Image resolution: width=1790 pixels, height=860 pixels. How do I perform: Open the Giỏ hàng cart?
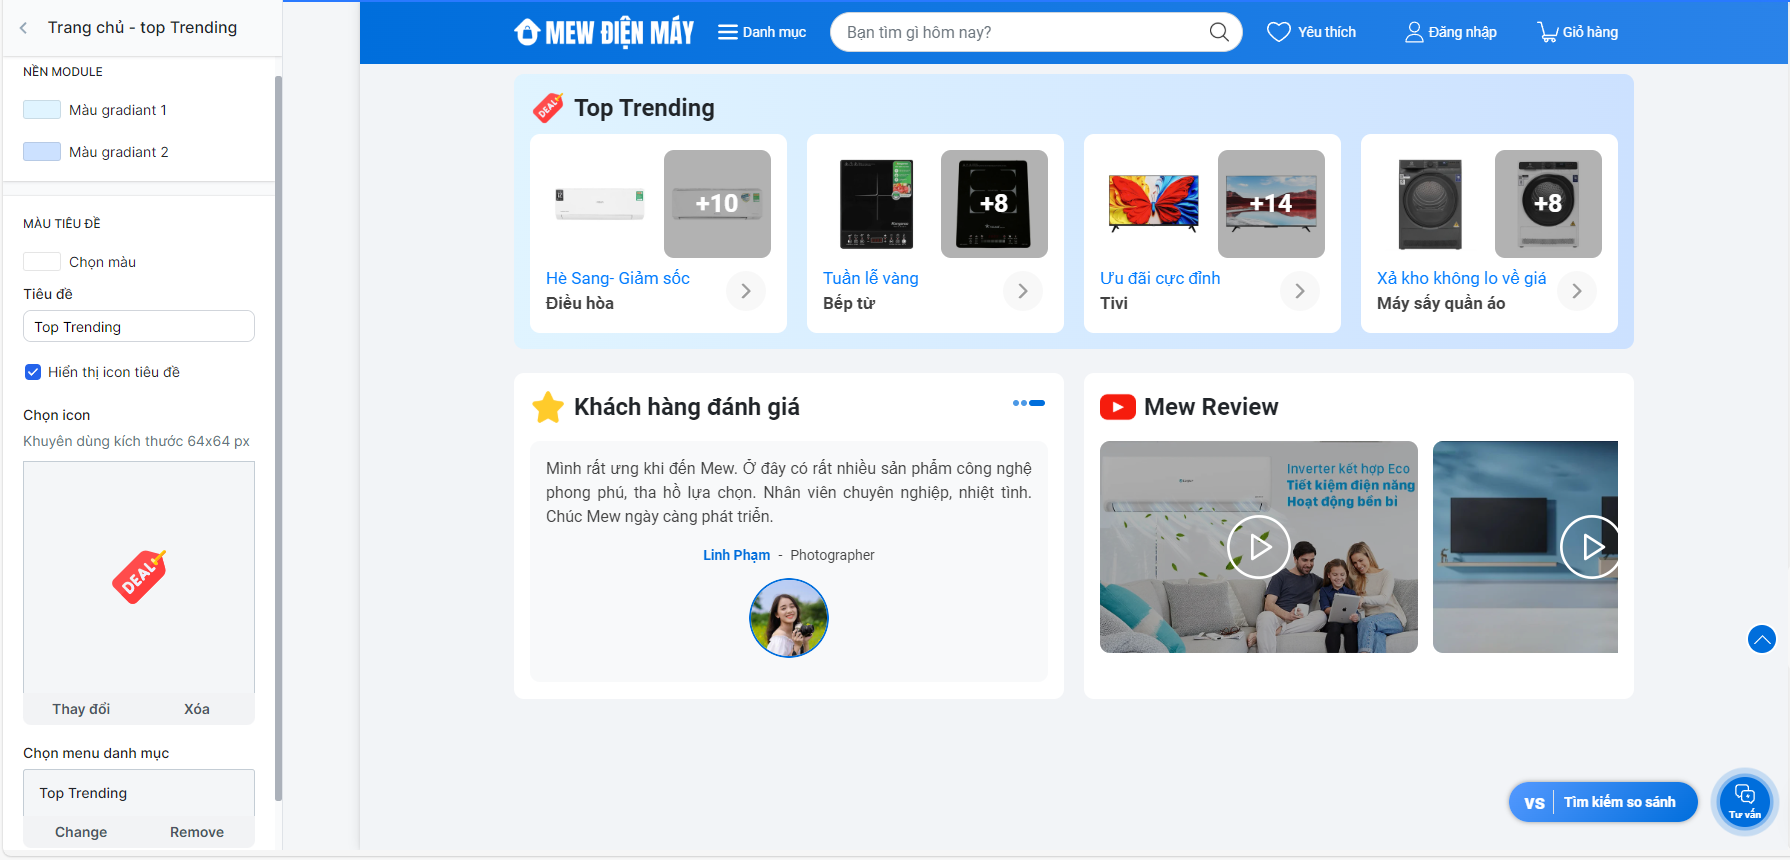tap(1547, 32)
